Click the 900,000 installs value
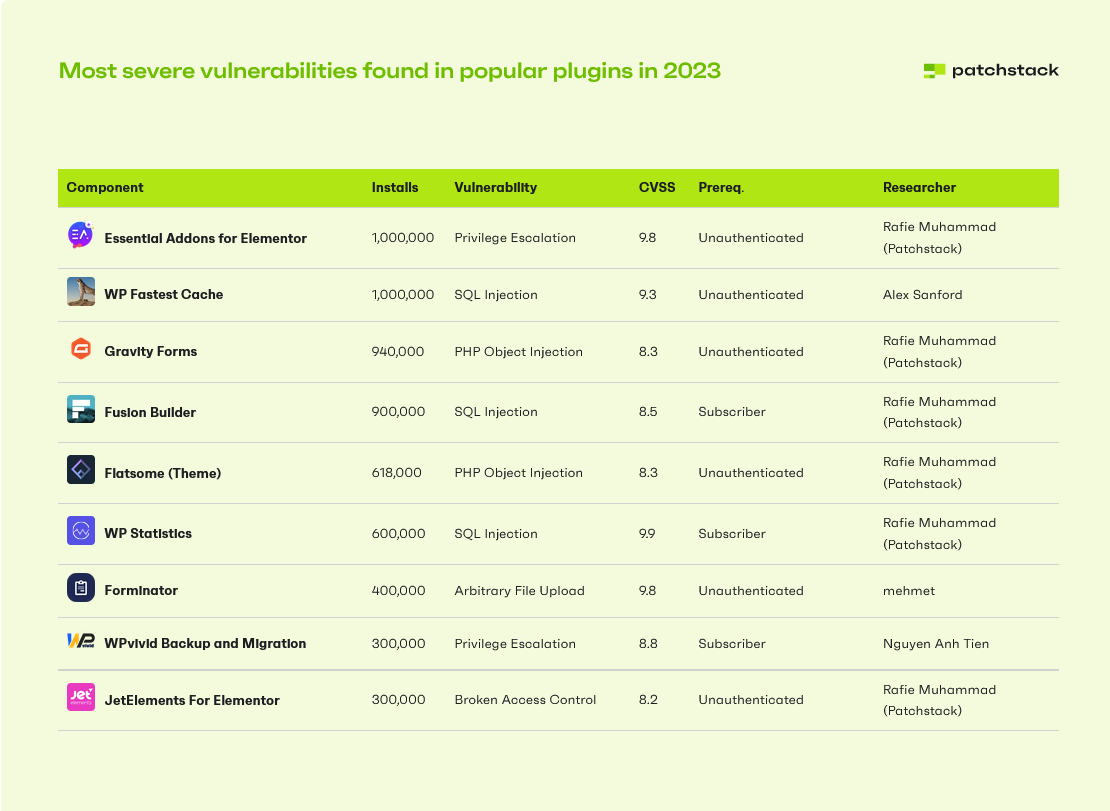Viewport: 1110px width, 811px height. coord(399,412)
